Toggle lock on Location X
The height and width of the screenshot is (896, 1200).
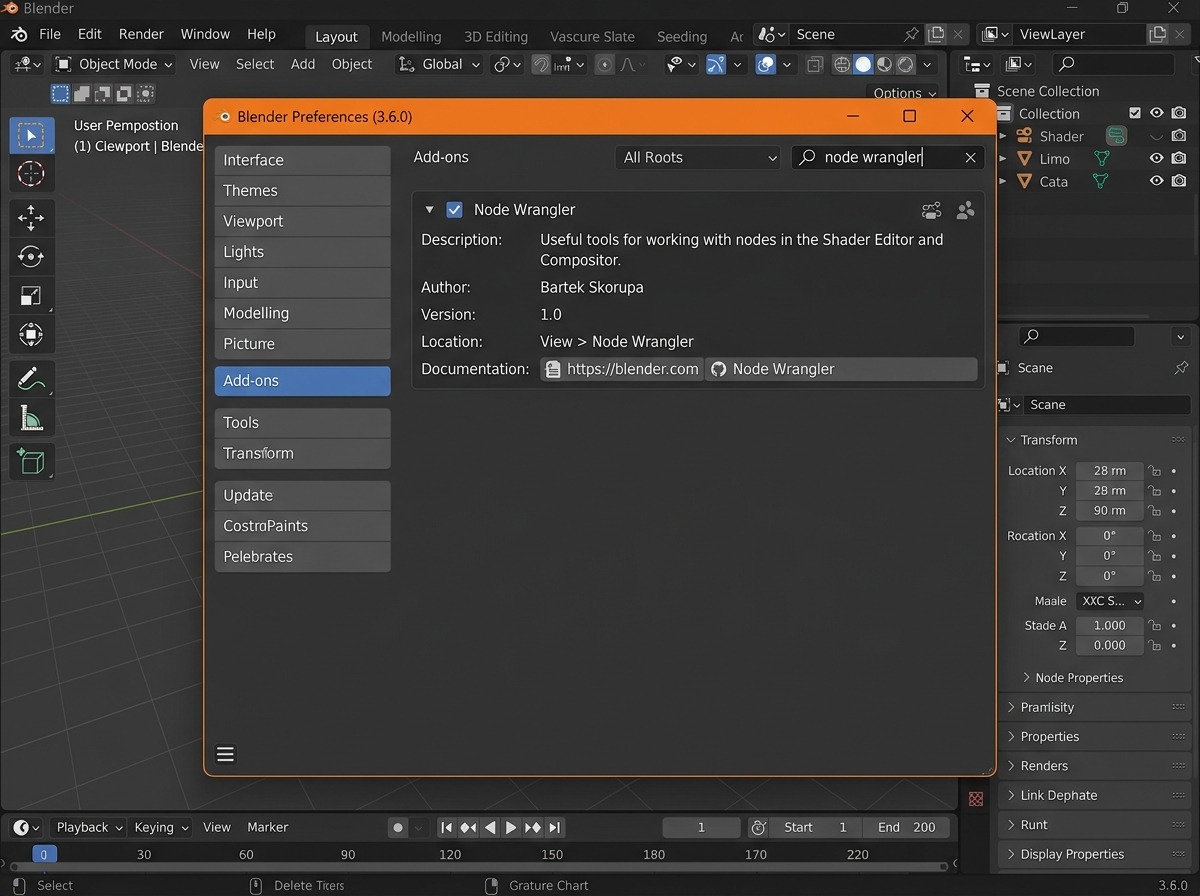tap(1154, 471)
